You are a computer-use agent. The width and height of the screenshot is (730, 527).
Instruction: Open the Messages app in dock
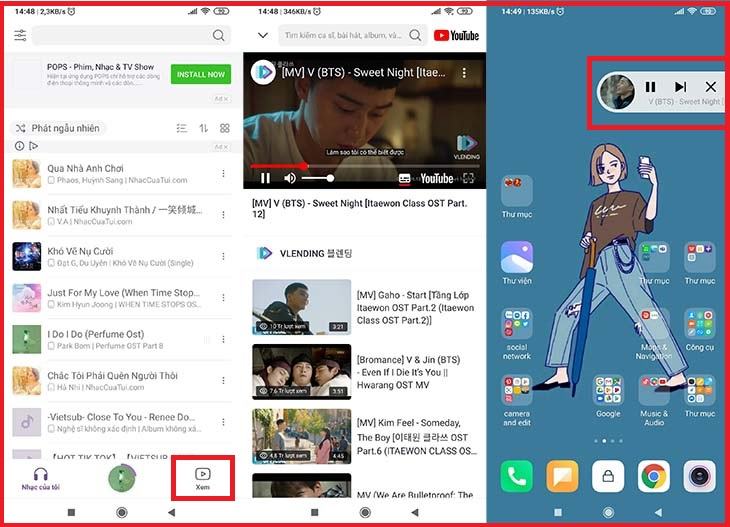562,476
